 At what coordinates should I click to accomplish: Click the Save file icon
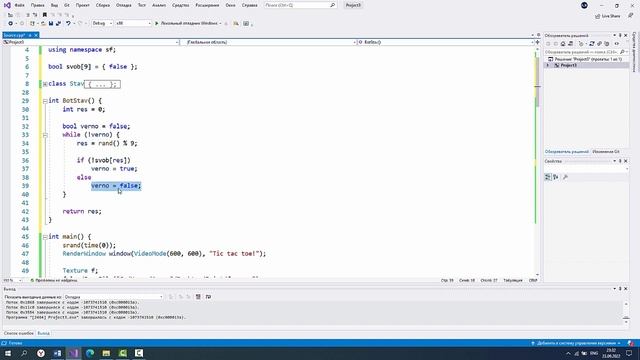(51, 24)
